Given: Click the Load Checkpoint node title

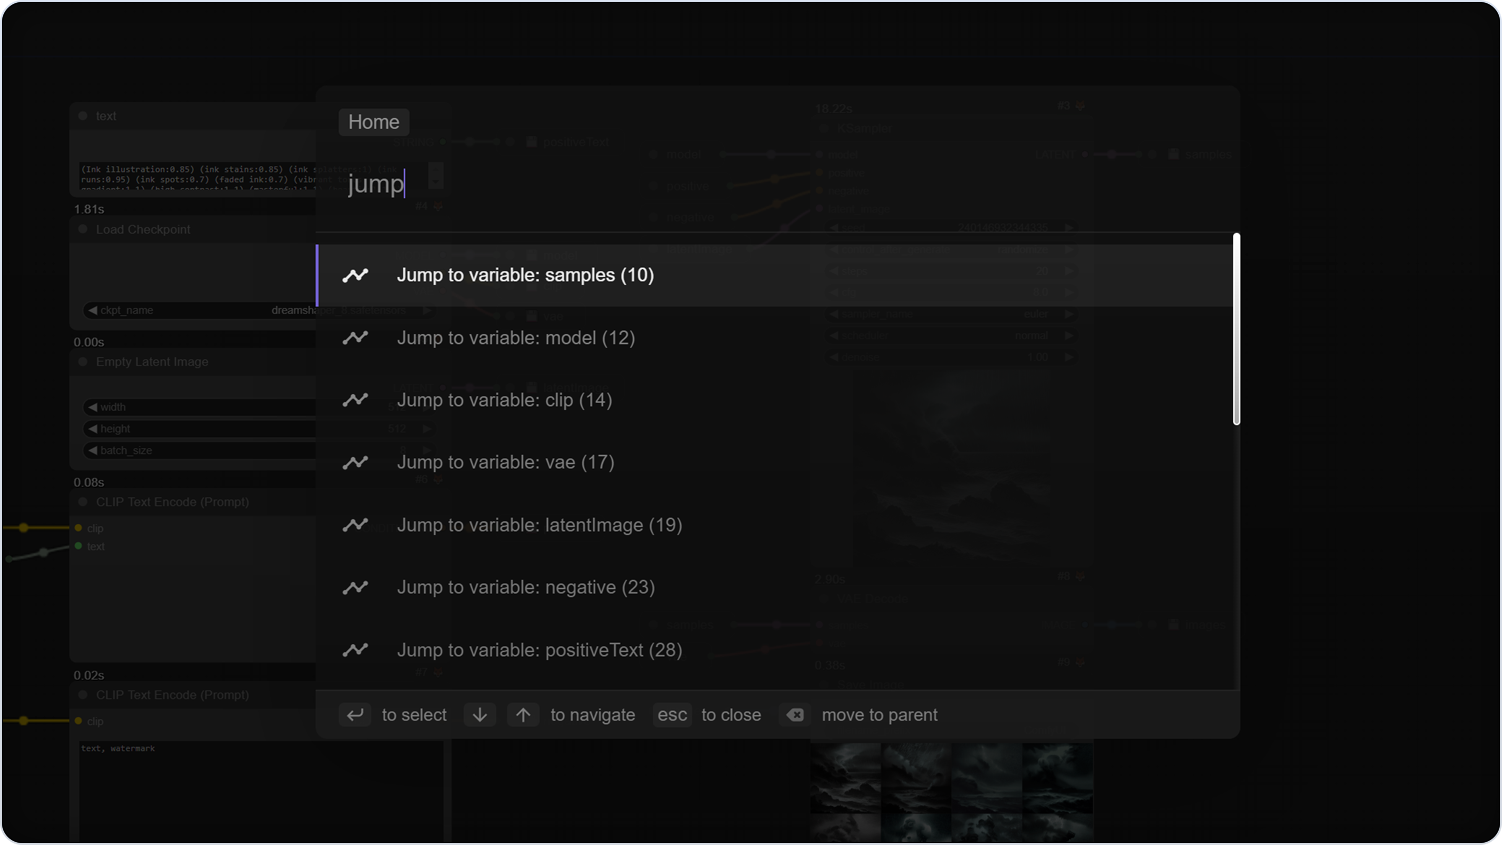Looking at the screenshot, I should (143, 230).
